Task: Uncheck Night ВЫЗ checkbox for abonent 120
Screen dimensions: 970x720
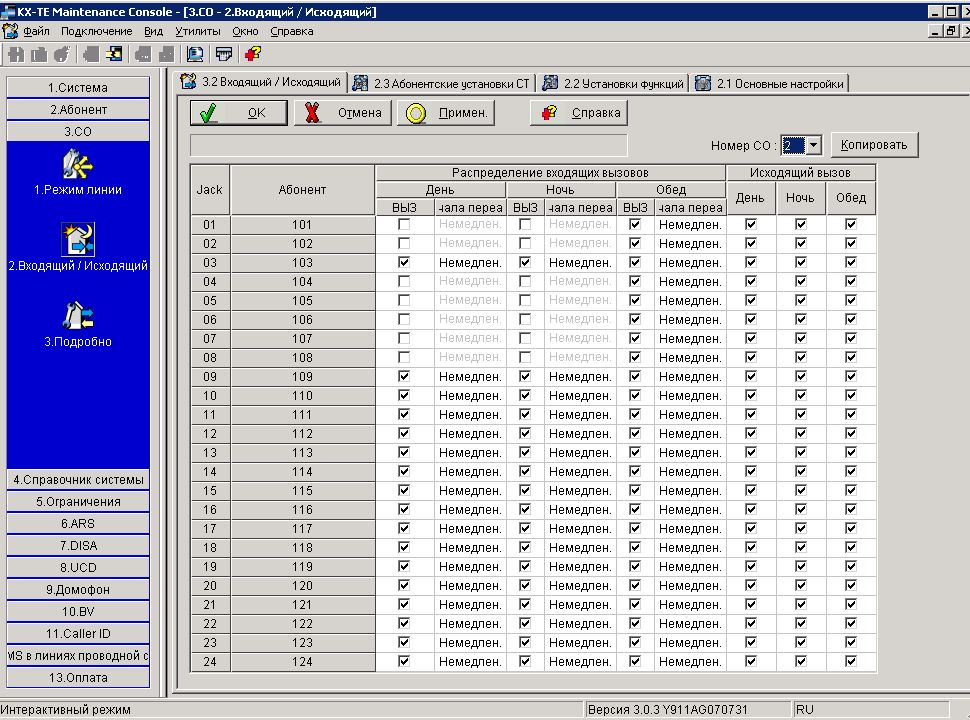Action: 525,585
